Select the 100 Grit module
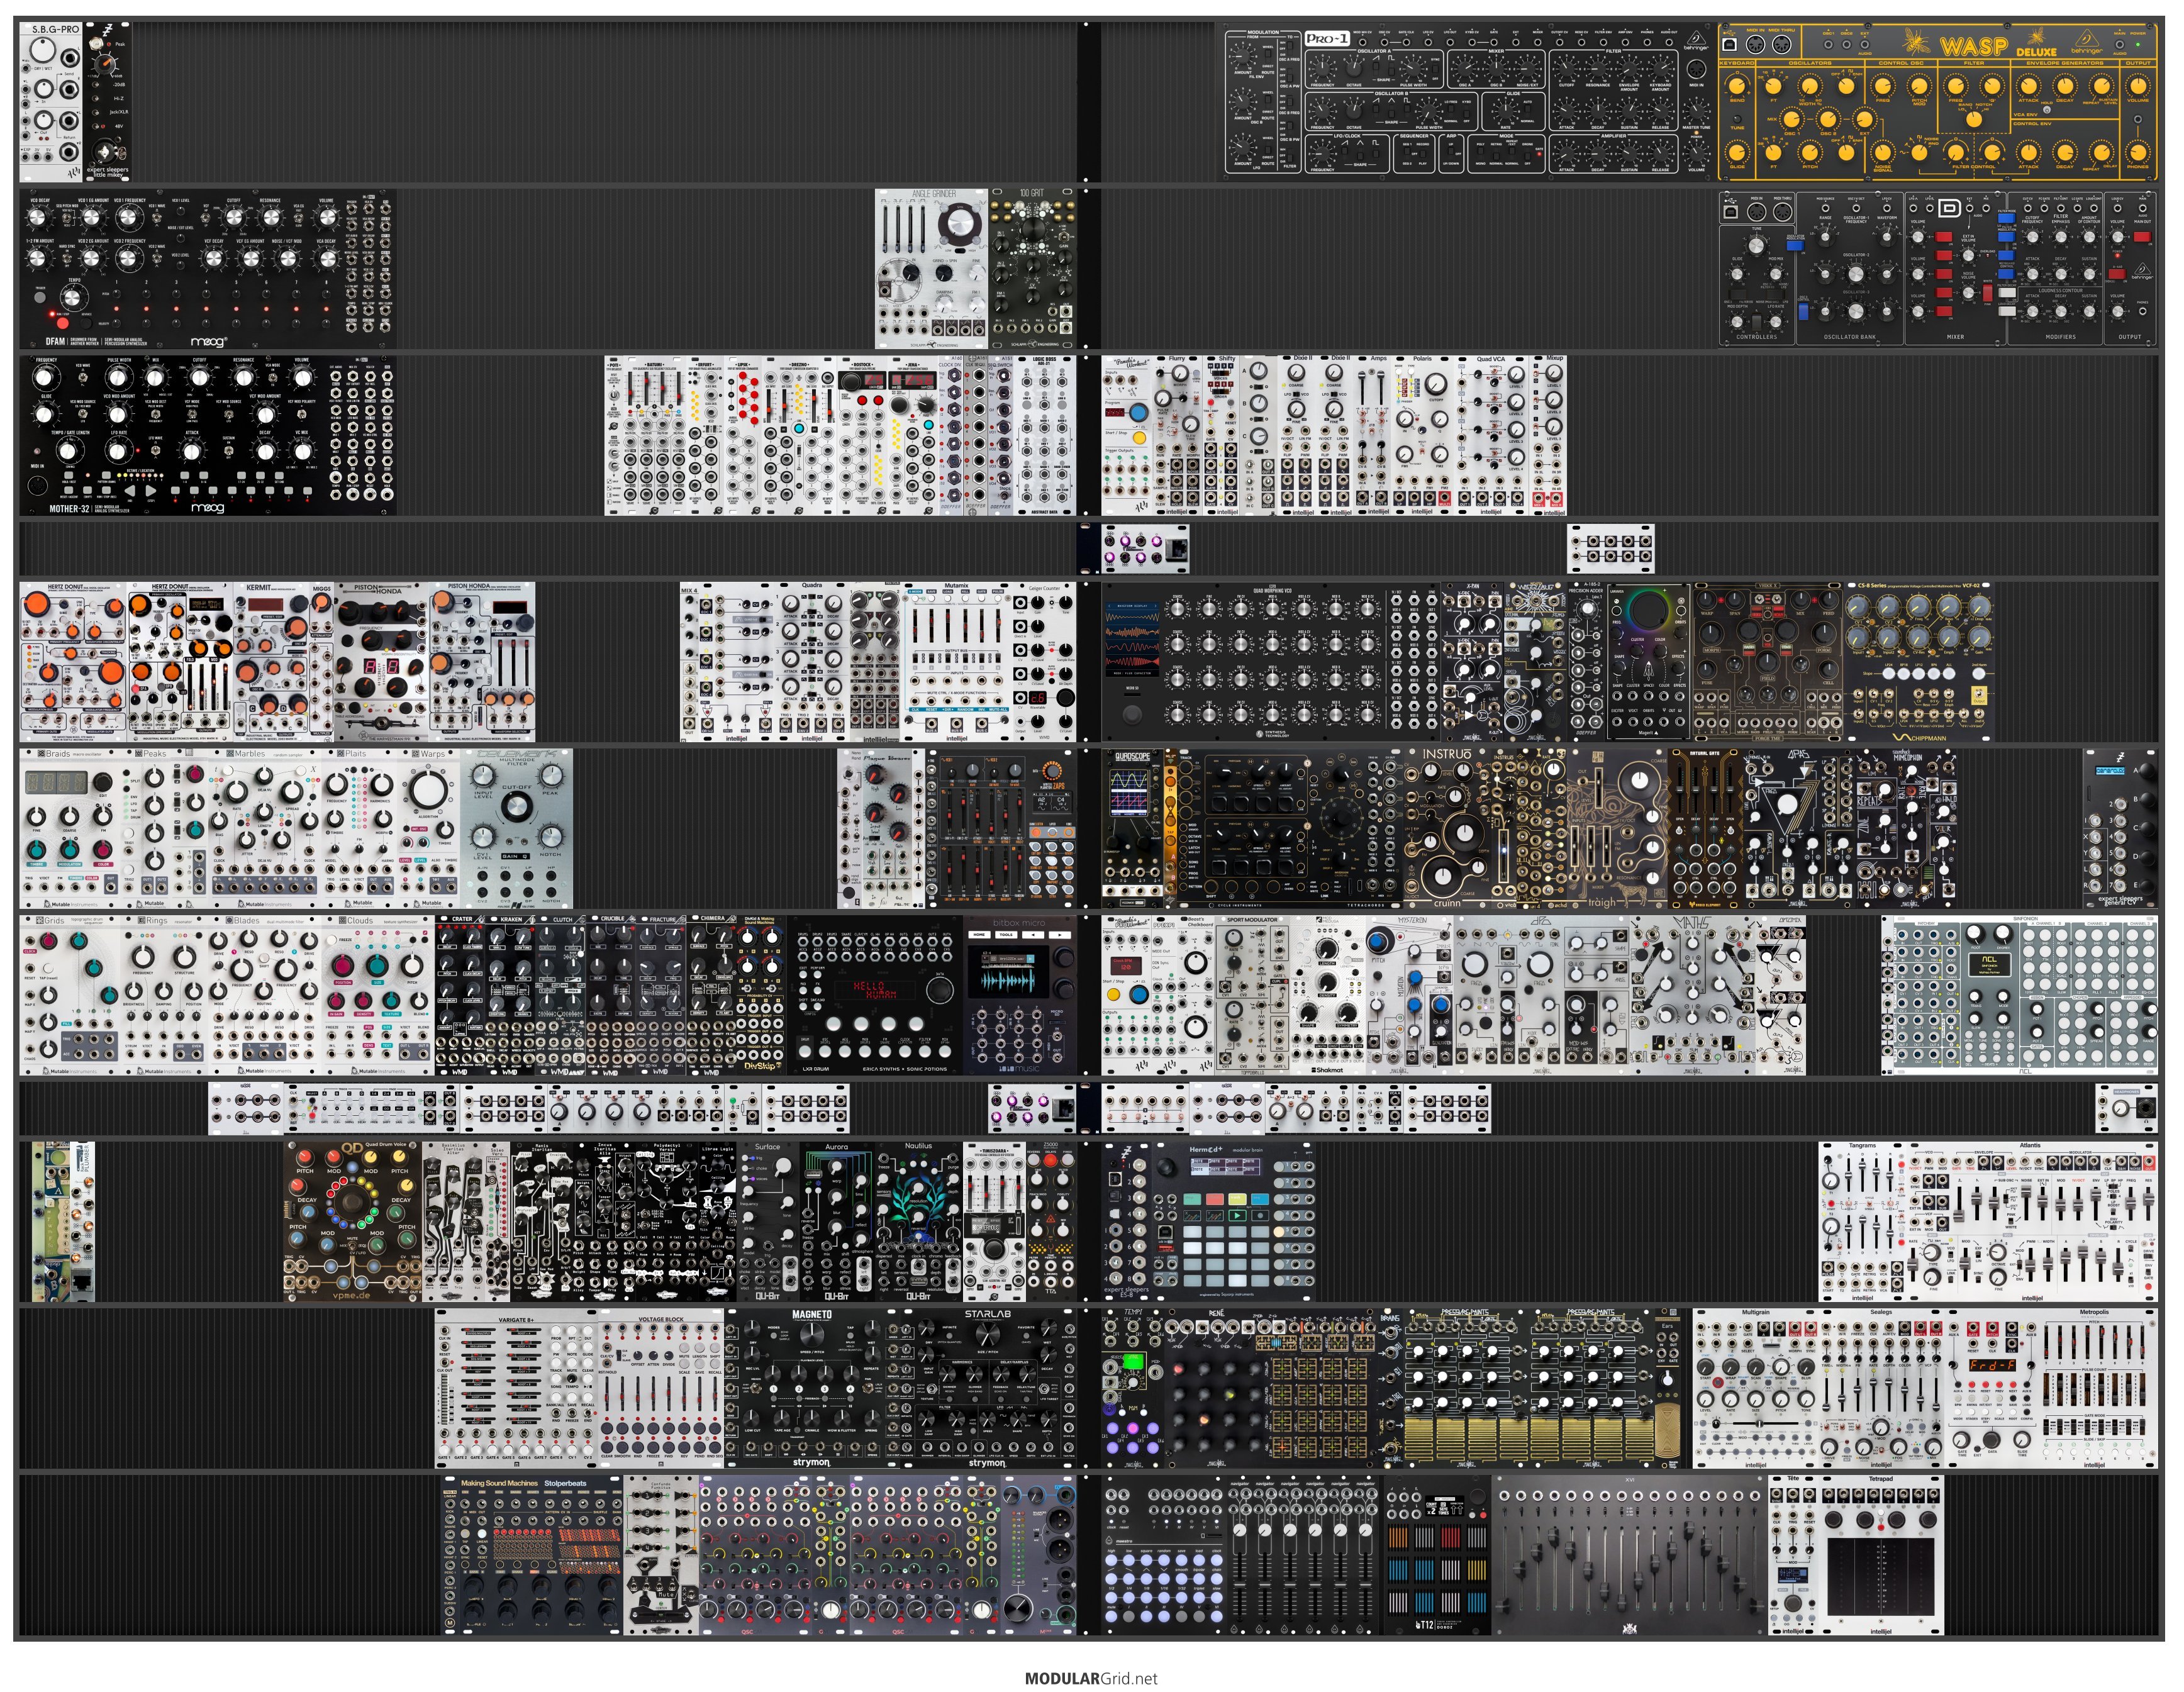2184x1692 pixels. pyautogui.click(x=1032, y=268)
